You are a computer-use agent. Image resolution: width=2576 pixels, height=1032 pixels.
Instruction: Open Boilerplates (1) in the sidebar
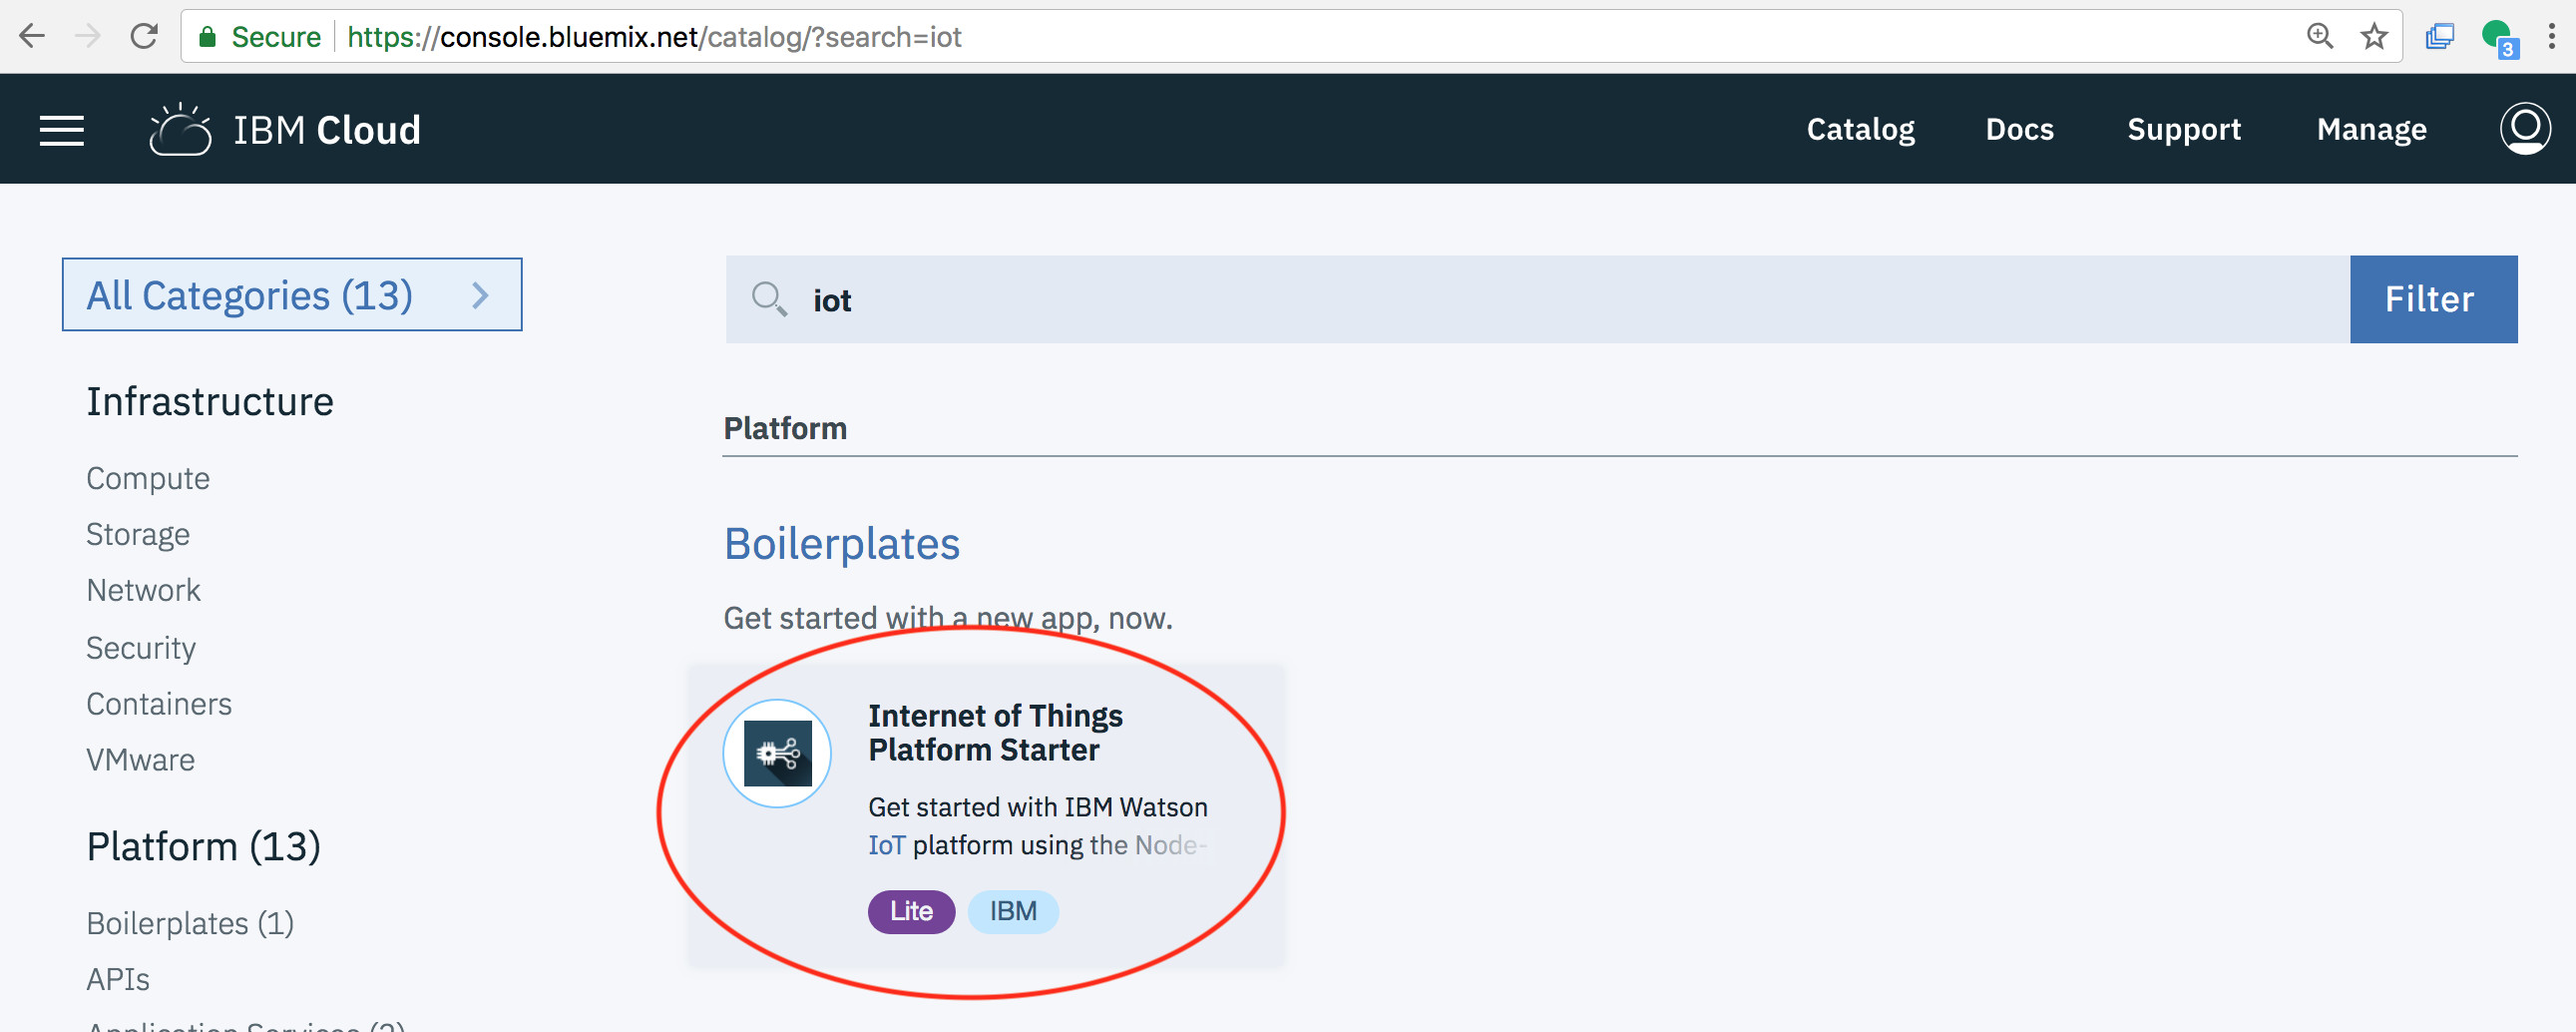190,922
